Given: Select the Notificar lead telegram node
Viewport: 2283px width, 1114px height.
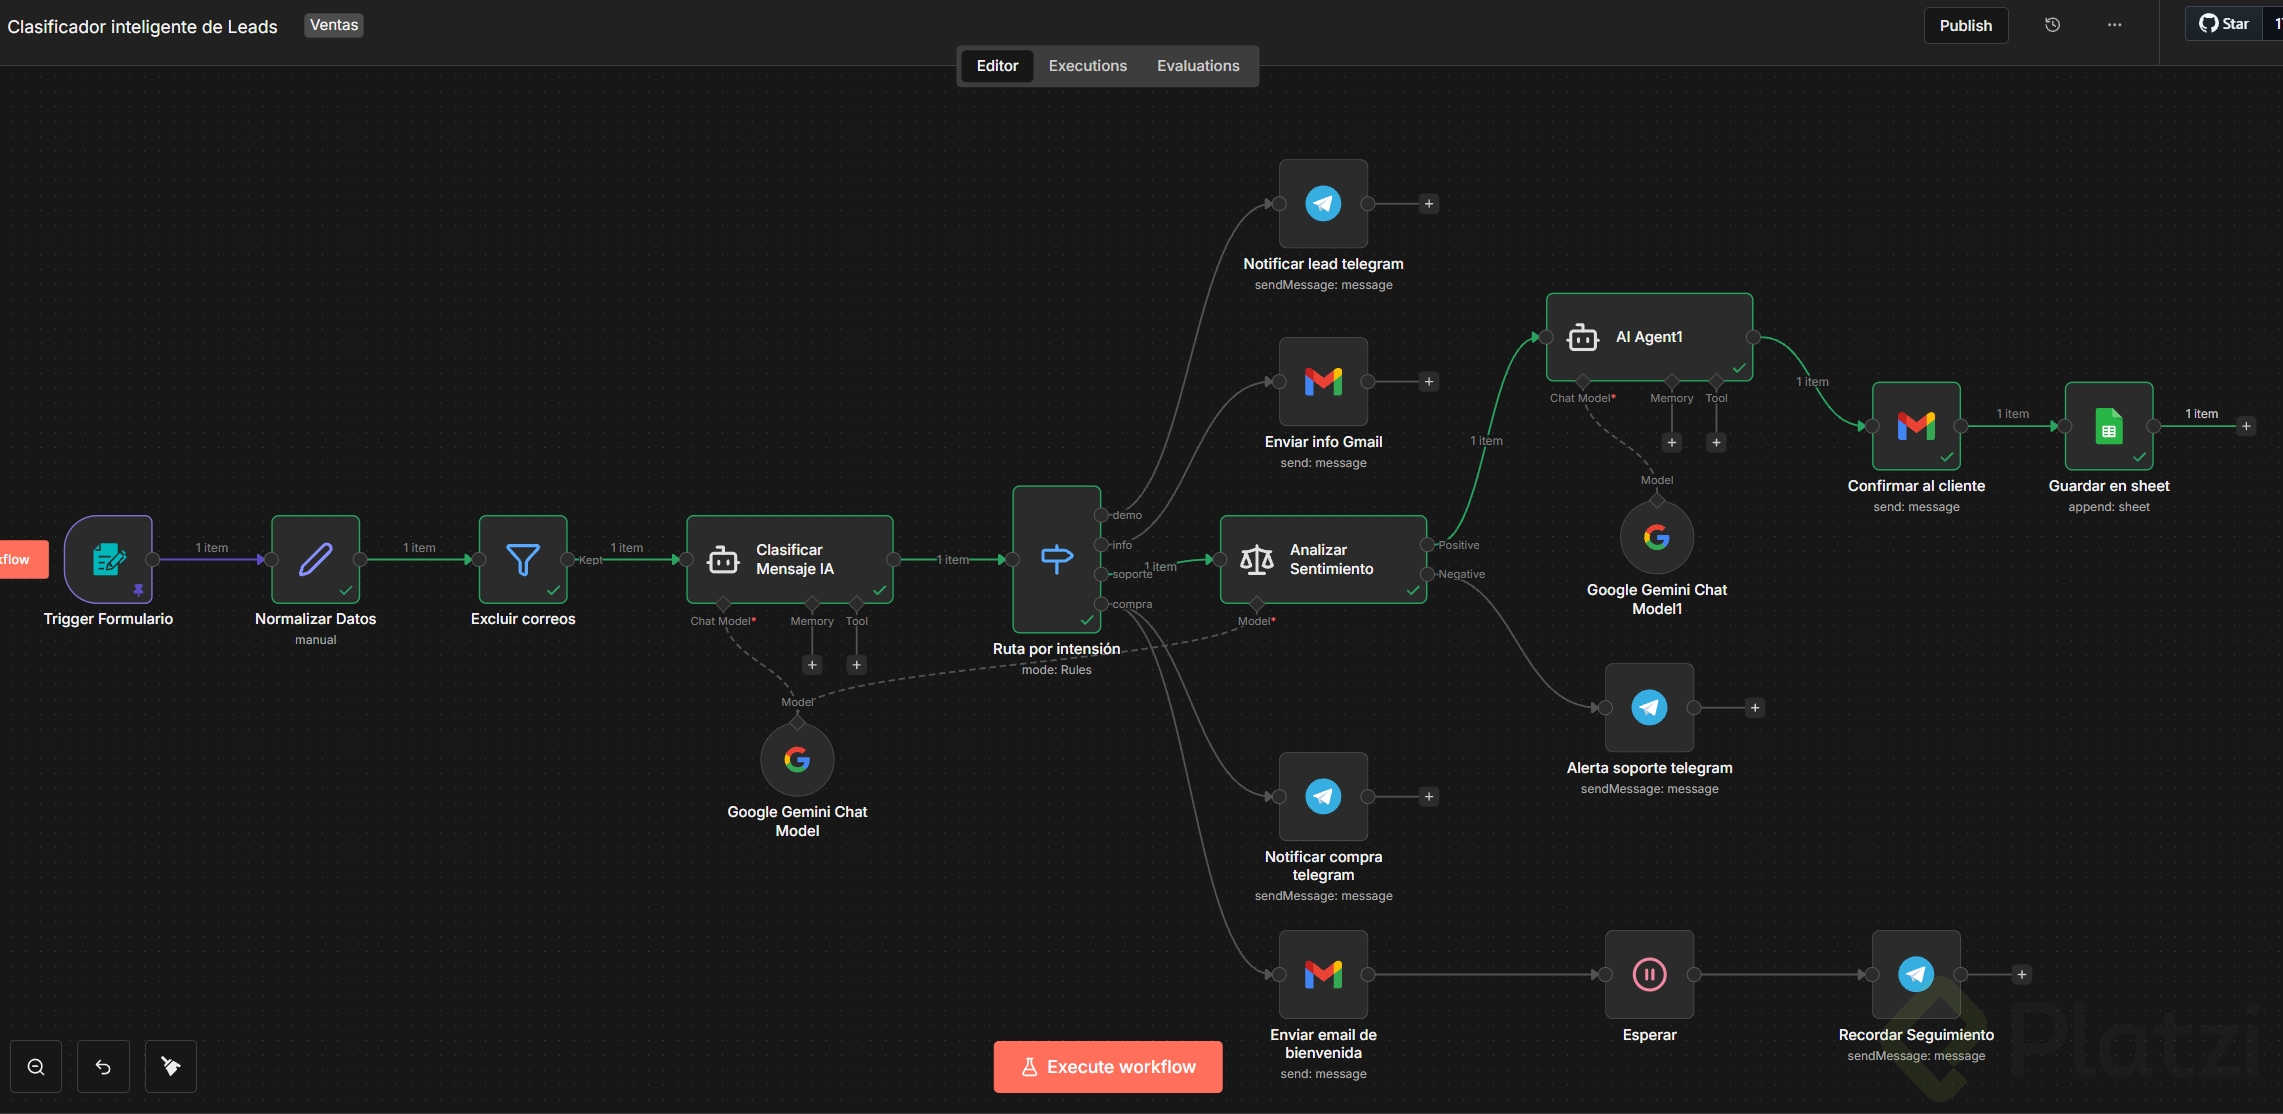Looking at the screenshot, I should [1323, 204].
